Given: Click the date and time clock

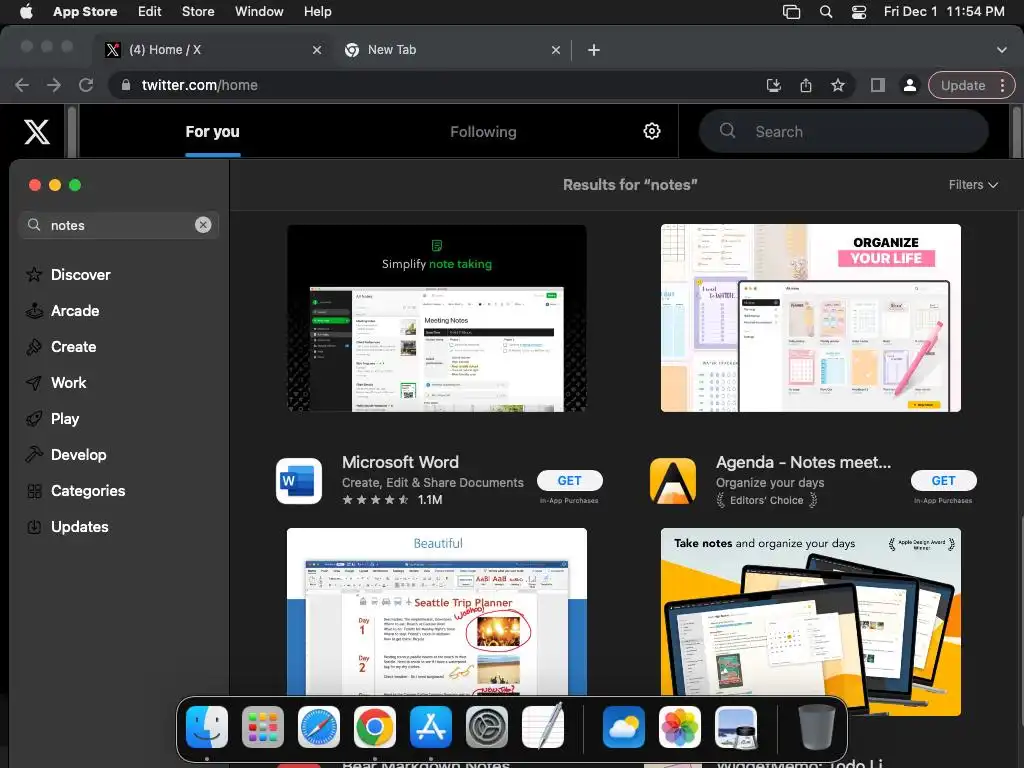Looking at the screenshot, I should 944,12.
